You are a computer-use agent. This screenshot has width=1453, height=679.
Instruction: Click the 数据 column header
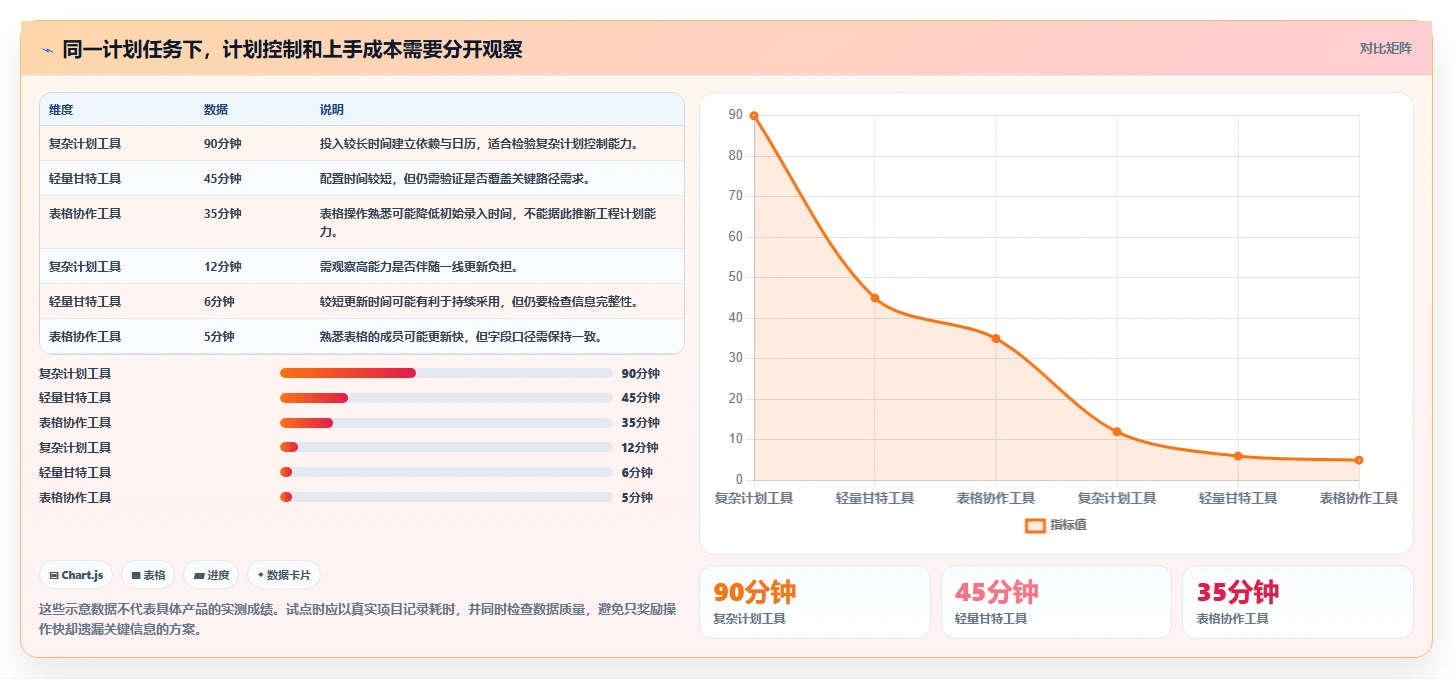[216, 110]
